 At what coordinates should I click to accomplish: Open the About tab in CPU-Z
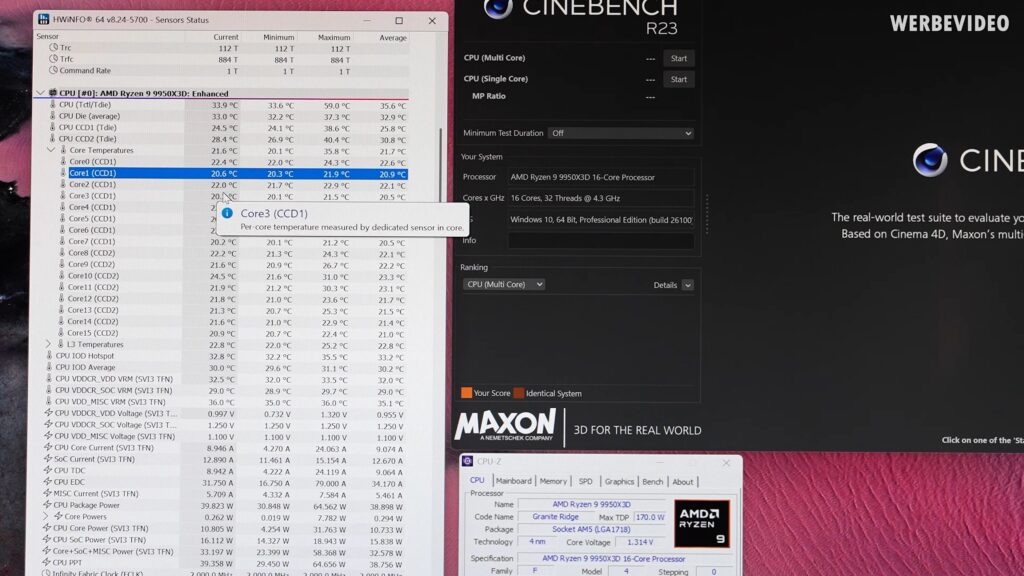(682, 482)
